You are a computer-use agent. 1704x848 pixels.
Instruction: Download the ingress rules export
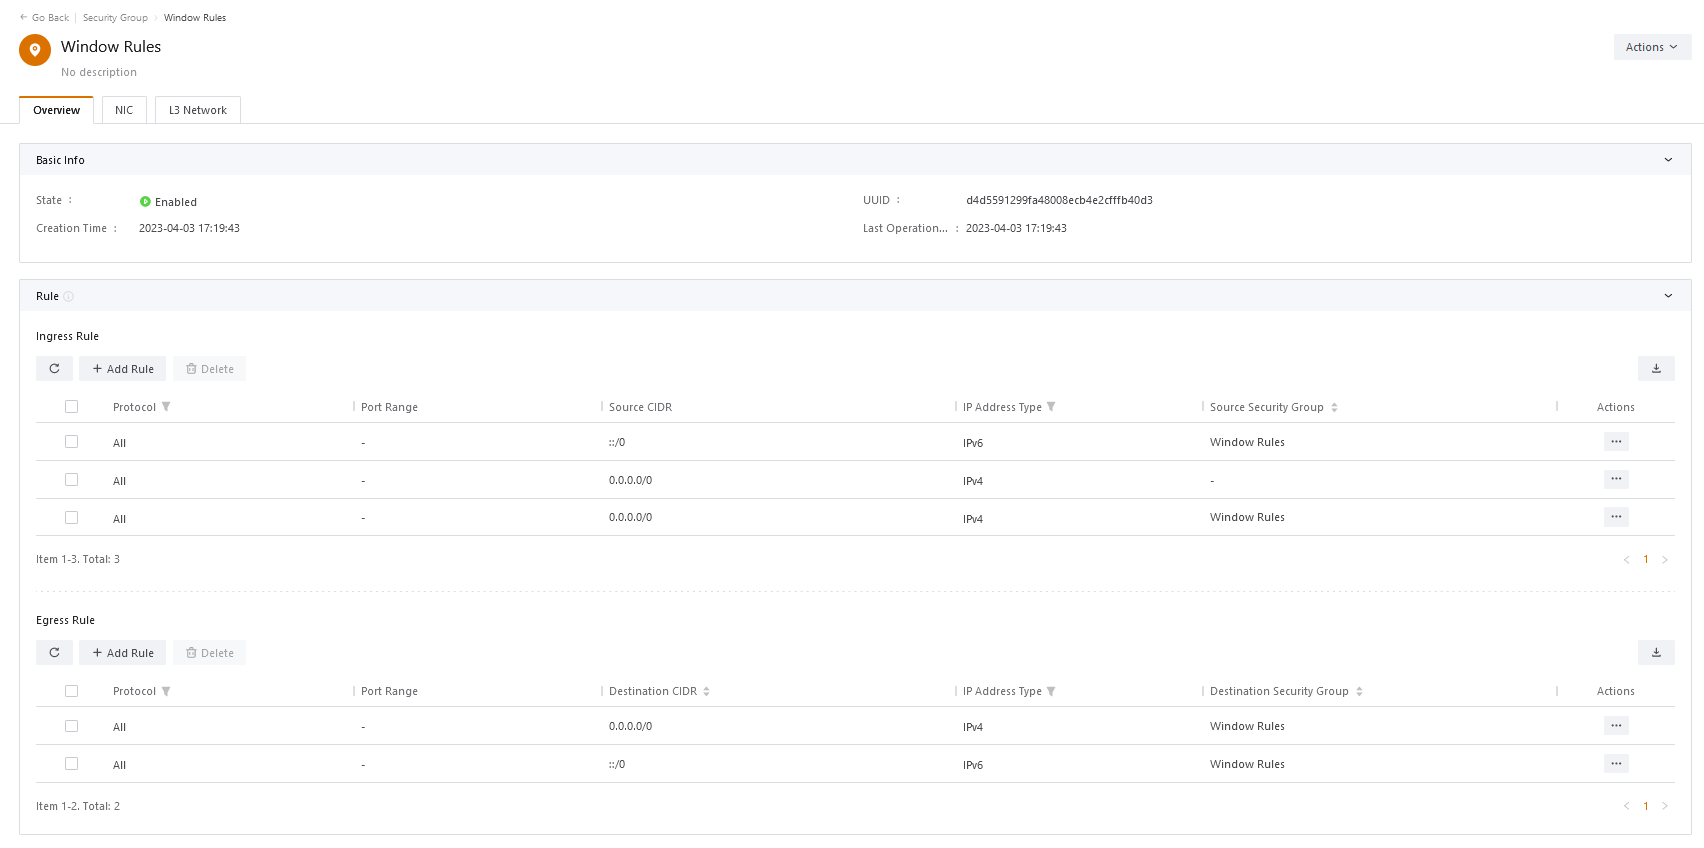pyautogui.click(x=1656, y=369)
